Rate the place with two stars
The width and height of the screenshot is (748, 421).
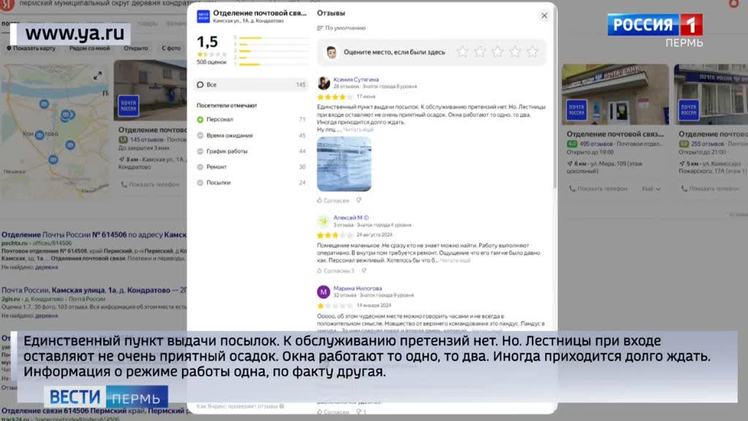pyautogui.click(x=480, y=51)
